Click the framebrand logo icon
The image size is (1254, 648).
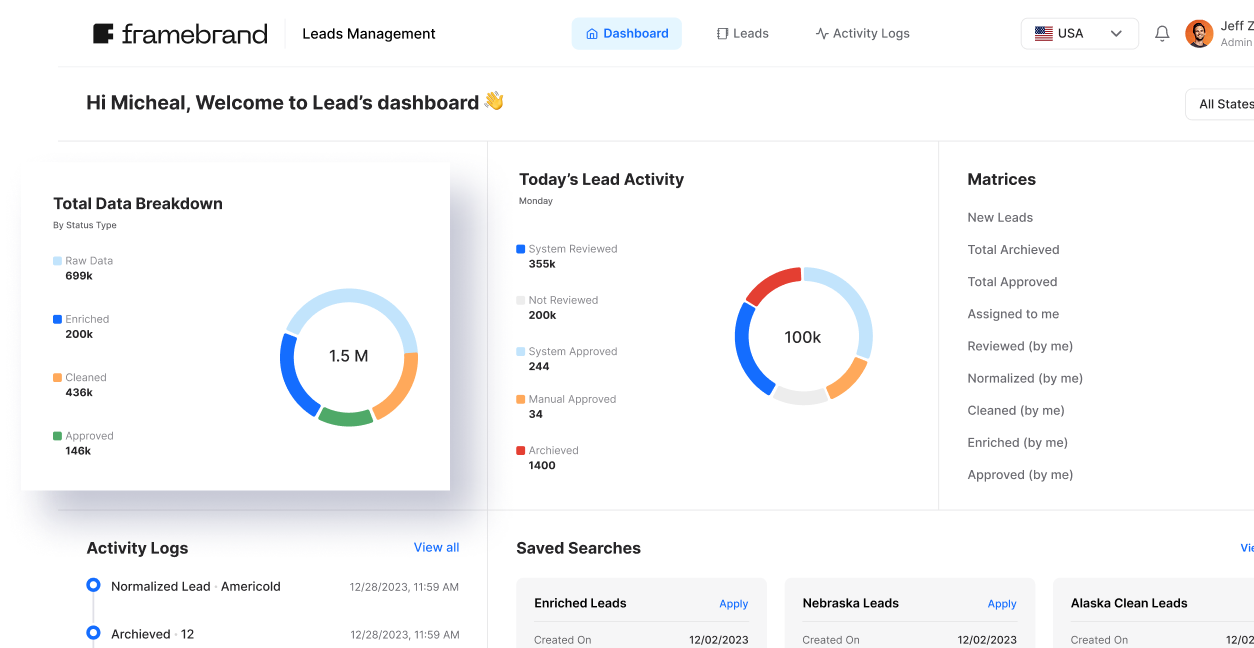click(x=103, y=34)
